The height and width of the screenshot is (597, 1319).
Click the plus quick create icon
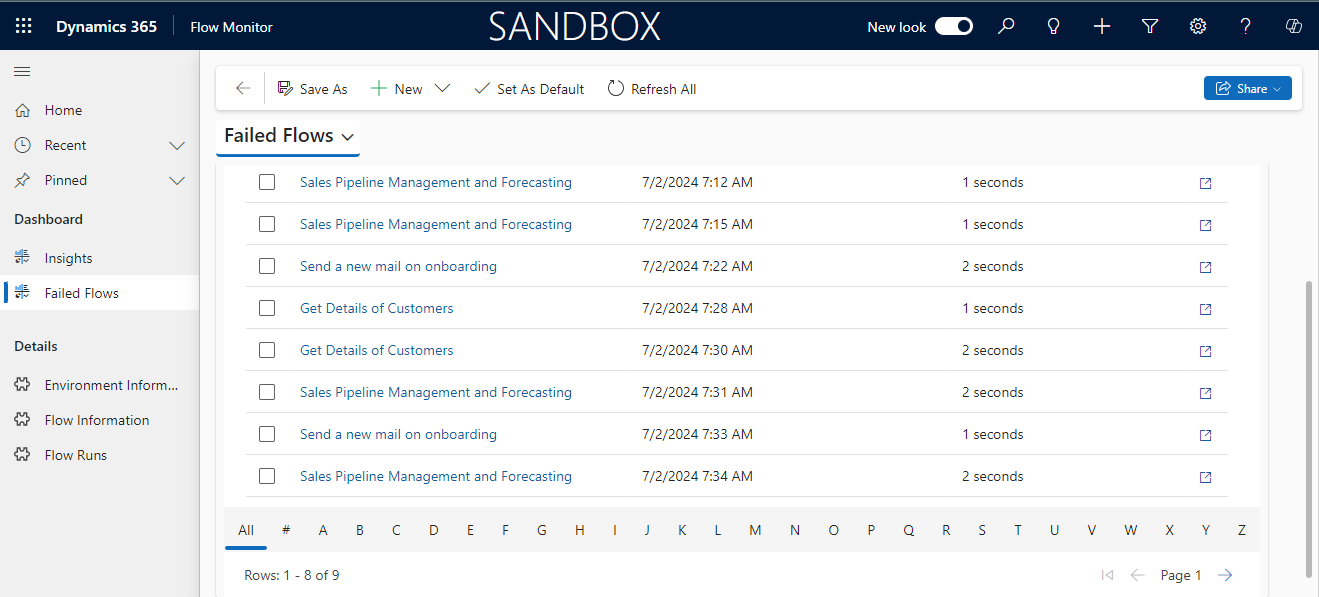[1101, 27]
